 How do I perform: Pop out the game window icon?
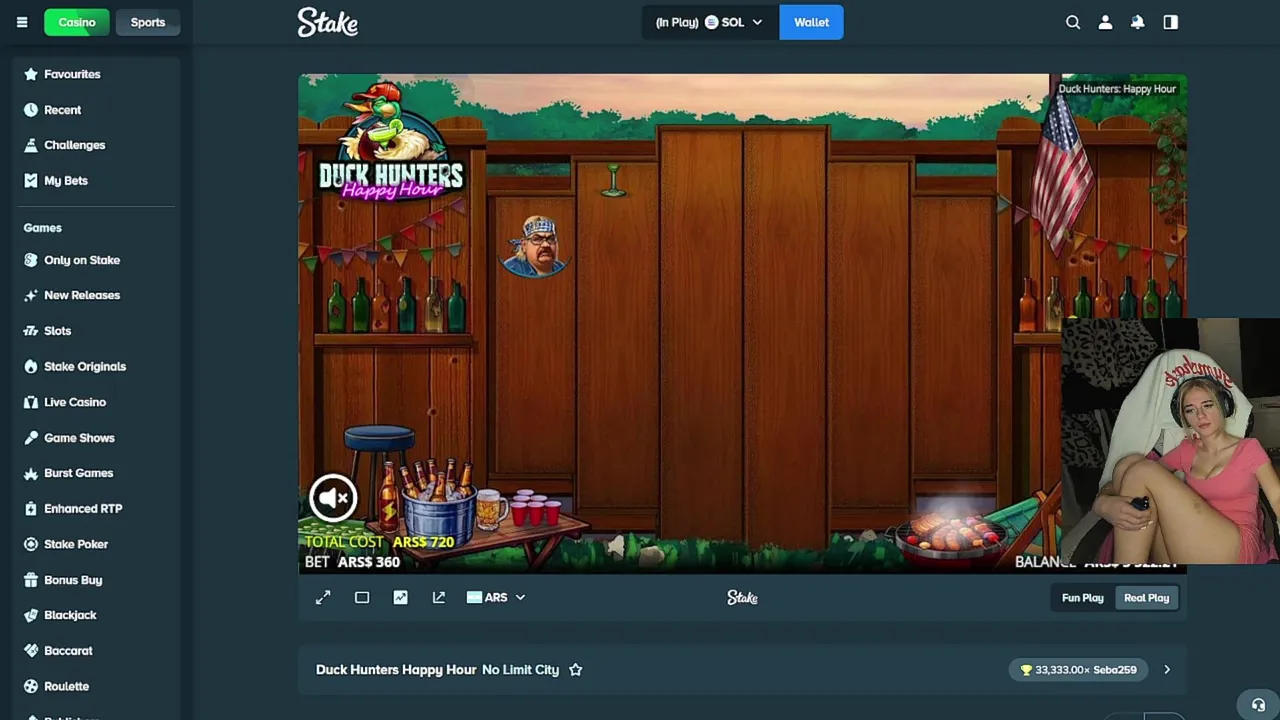[x=438, y=597]
